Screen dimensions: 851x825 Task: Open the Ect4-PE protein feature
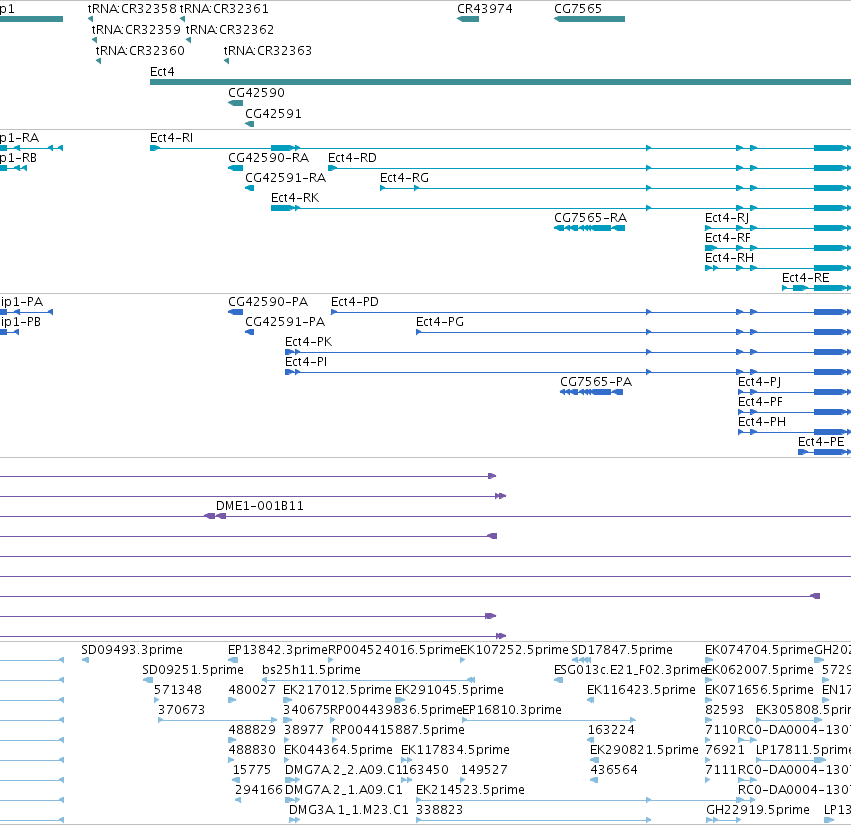824,452
